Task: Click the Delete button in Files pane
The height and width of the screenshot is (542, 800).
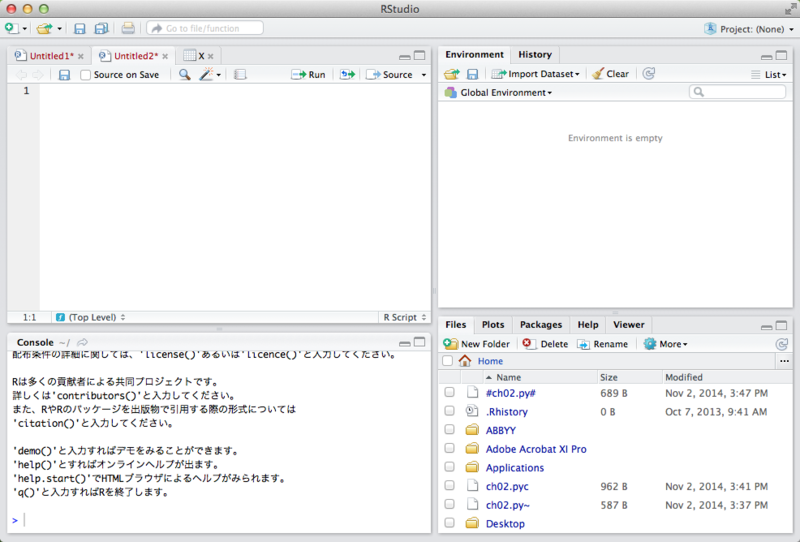Action: pos(545,344)
